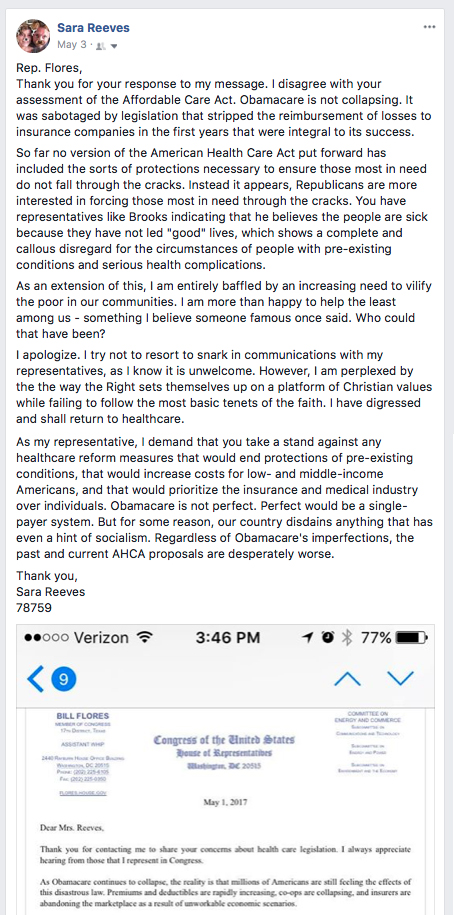The height and width of the screenshot is (915, 454).
Task: Open the flores.house.gov link in letterhead
Action: tap(82, 792)
